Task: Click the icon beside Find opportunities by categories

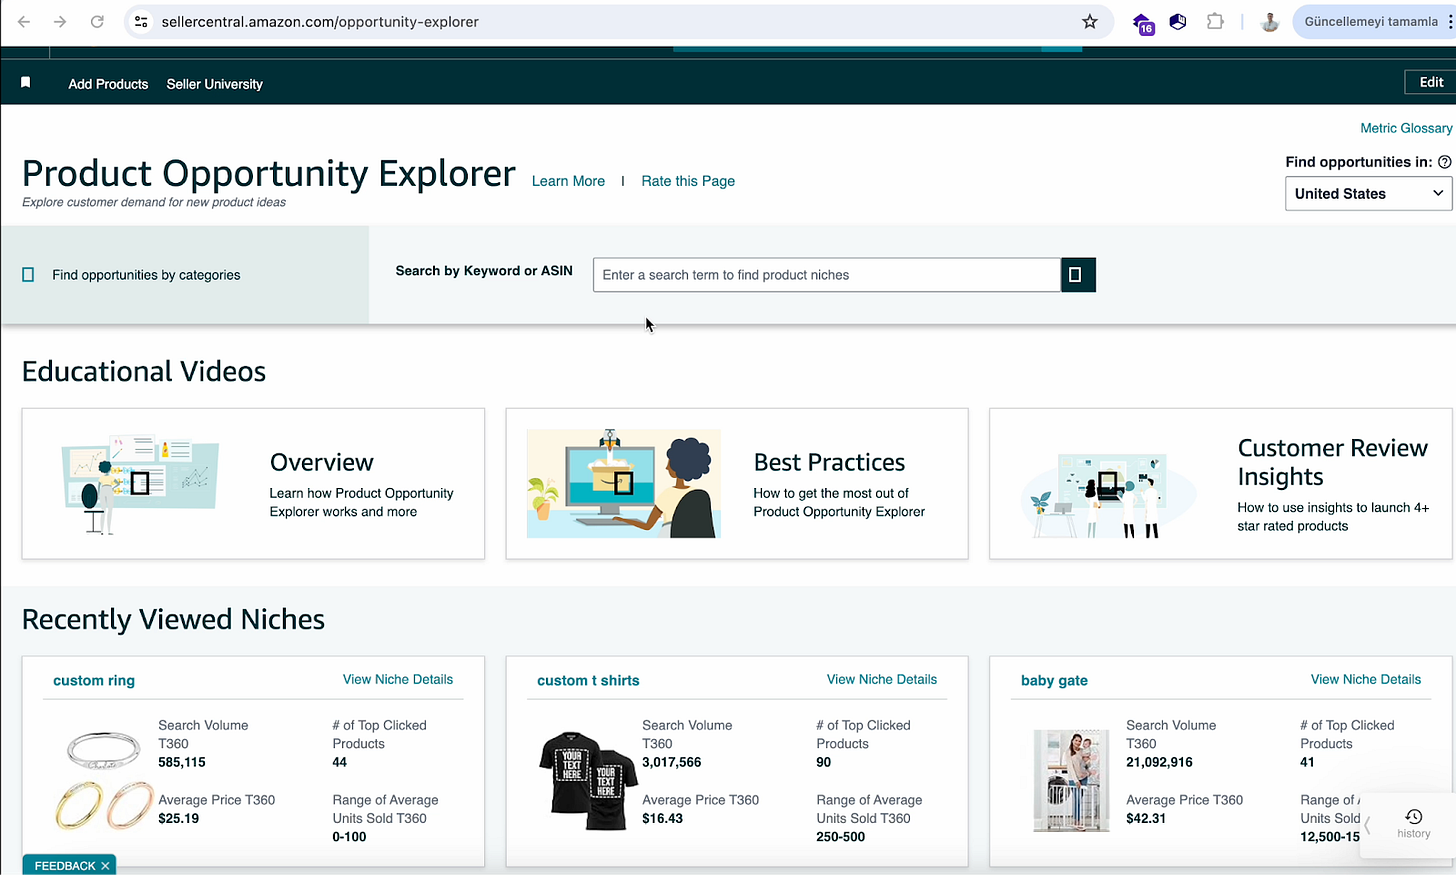Action: [x=28, y=275]
